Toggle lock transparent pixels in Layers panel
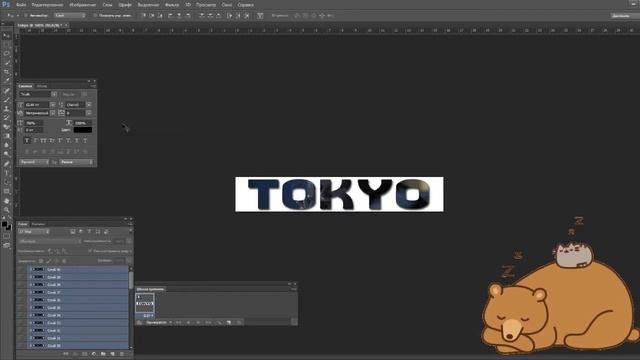Screen dimensions: 640x360 click(x=41, y=261)
